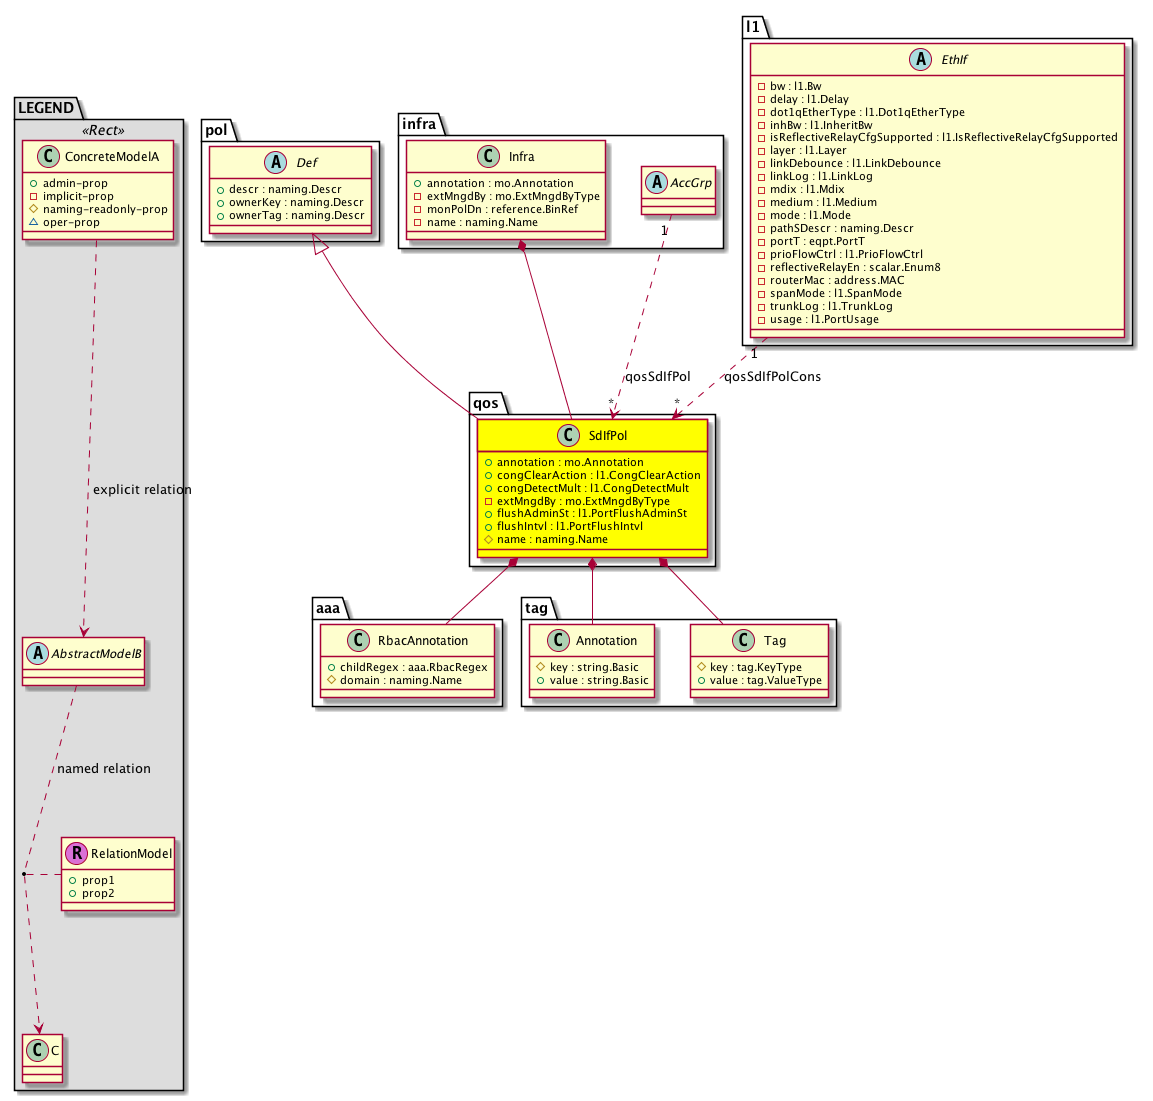Click the C icon of the Infra class
This screenshot has height=1101, width=1153.
pyautogui.click(x=490, y=157)
